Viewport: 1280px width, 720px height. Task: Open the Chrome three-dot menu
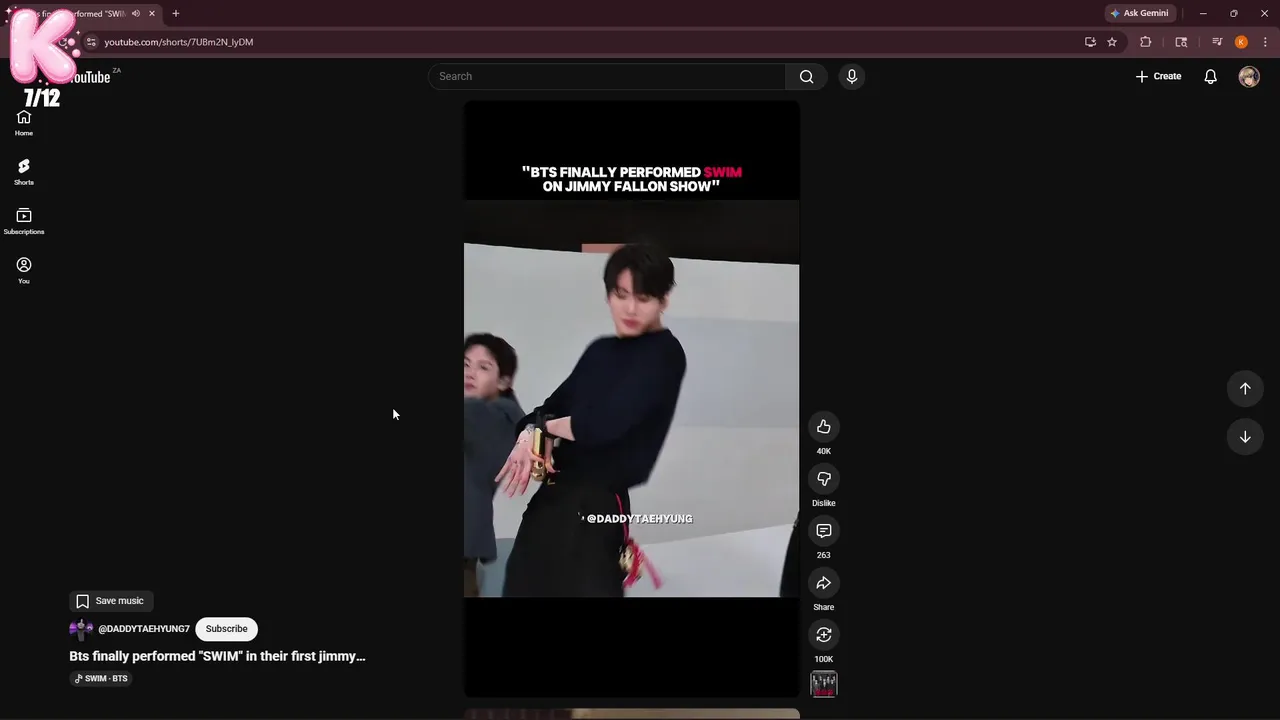pos(1265,42)
